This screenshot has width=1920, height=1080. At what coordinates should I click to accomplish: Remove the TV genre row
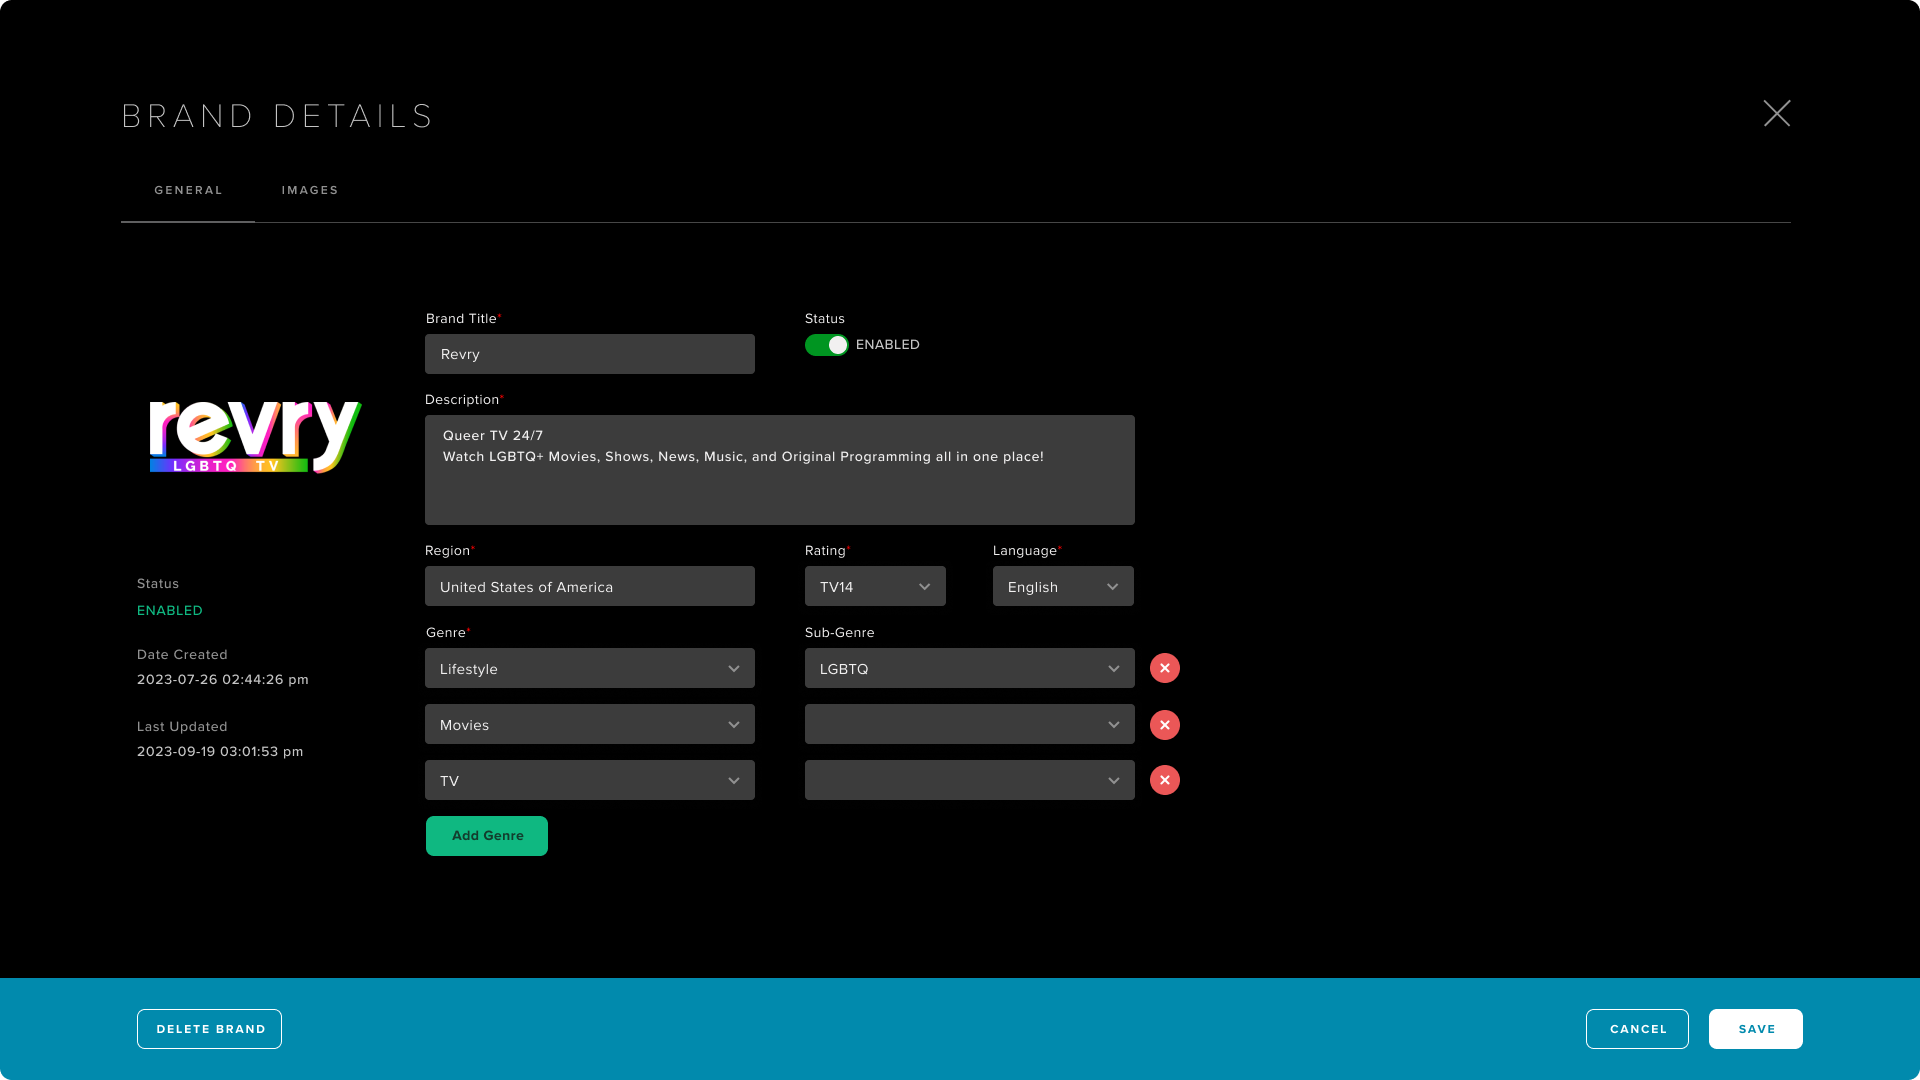[x=1165, y=780]
